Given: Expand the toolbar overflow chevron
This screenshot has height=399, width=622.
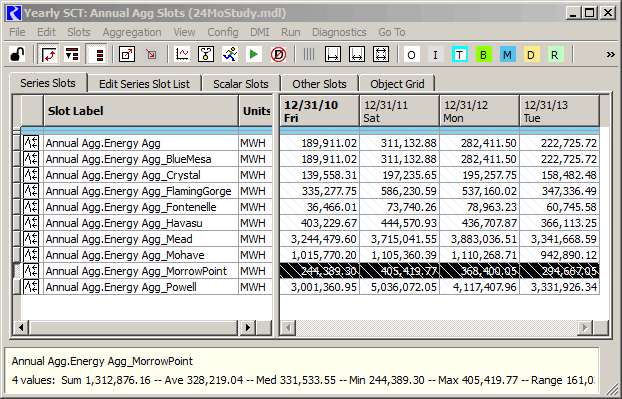Looking at the screenshot, I should tap(610, 55).
